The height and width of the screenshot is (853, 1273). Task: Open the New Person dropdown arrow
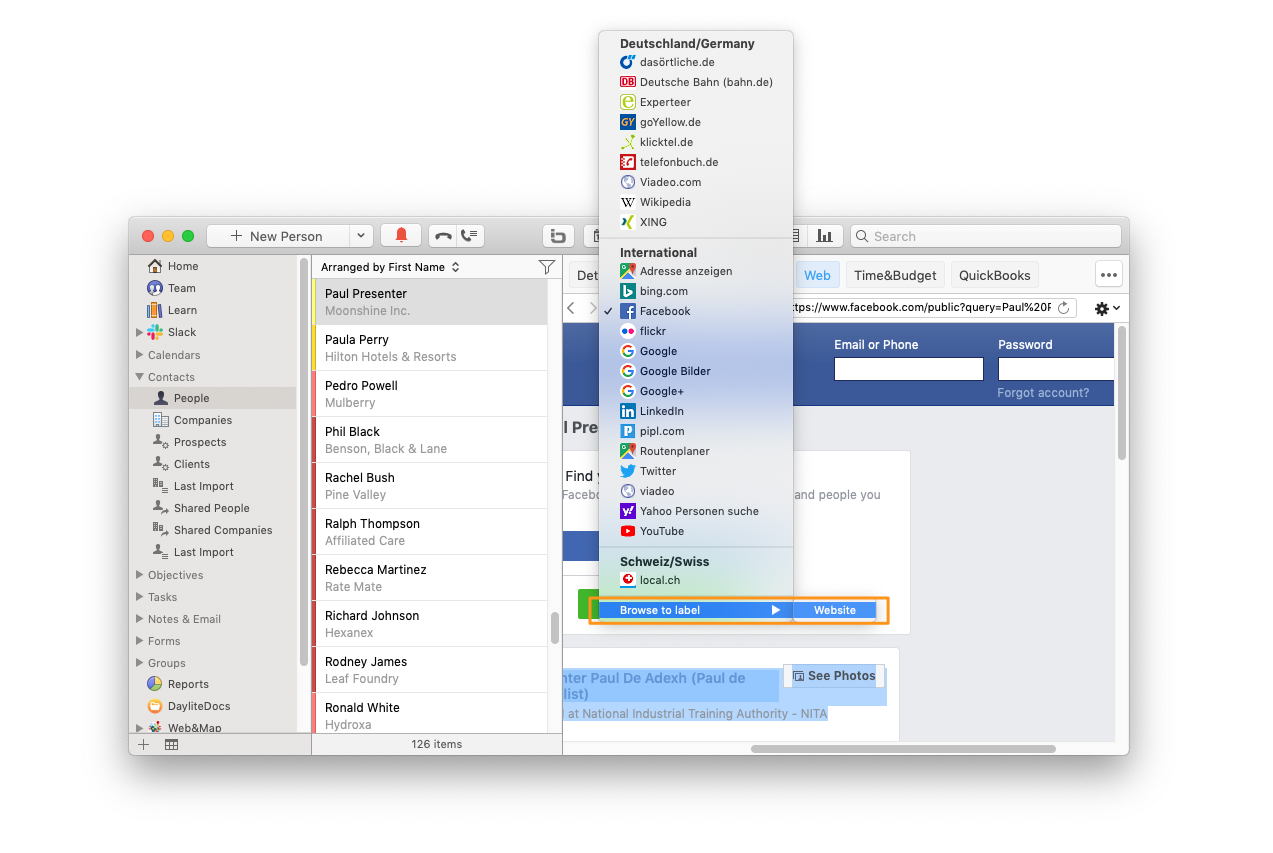pos(361,236)
